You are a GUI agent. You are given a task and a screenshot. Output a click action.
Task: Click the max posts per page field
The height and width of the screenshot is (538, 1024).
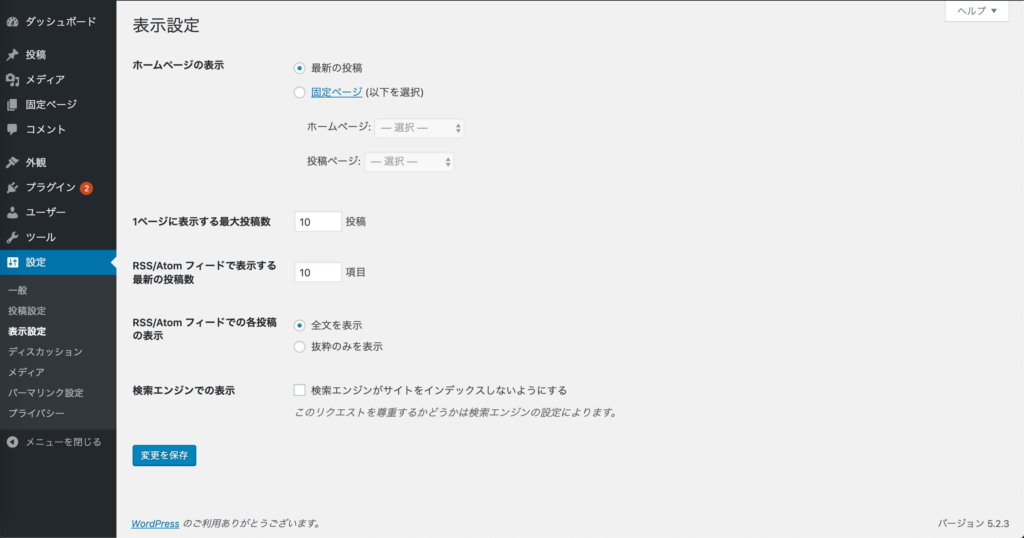coord(317,221)
